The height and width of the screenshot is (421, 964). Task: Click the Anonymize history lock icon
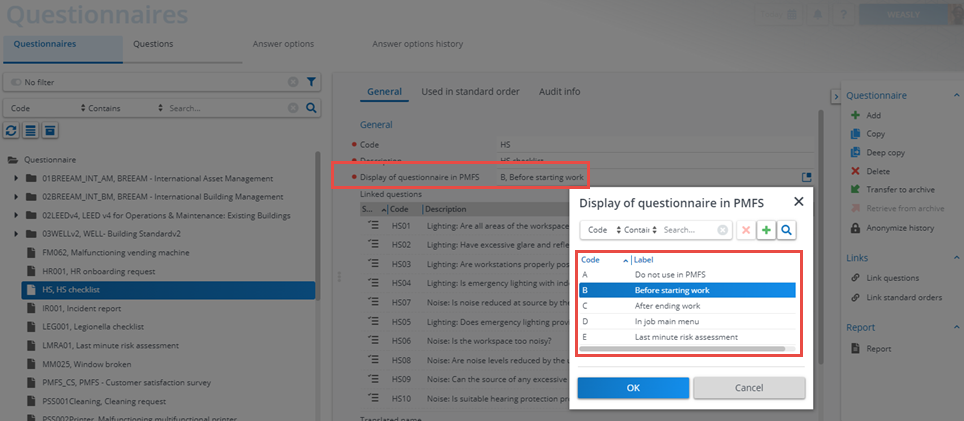coord(854,228)
